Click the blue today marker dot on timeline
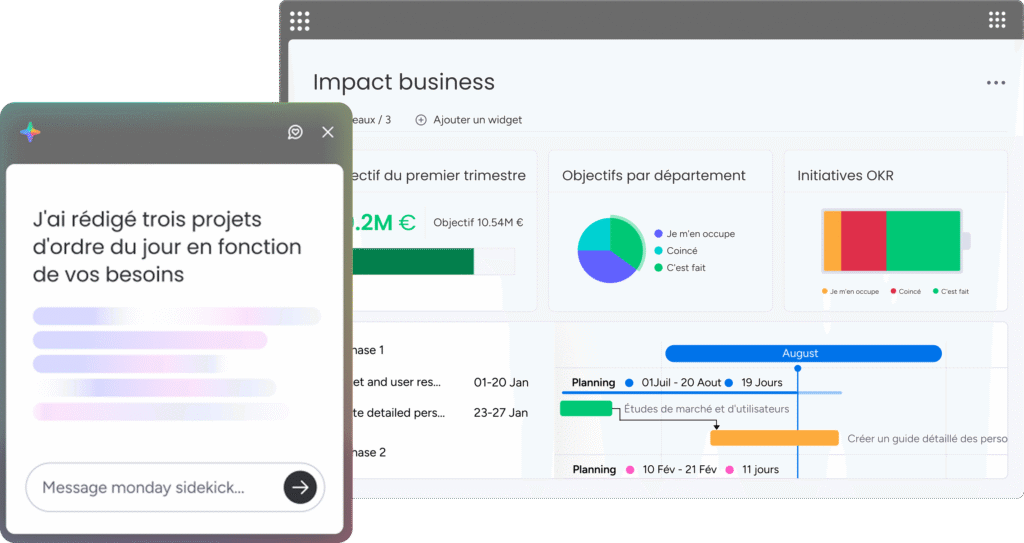 [797, 369]
